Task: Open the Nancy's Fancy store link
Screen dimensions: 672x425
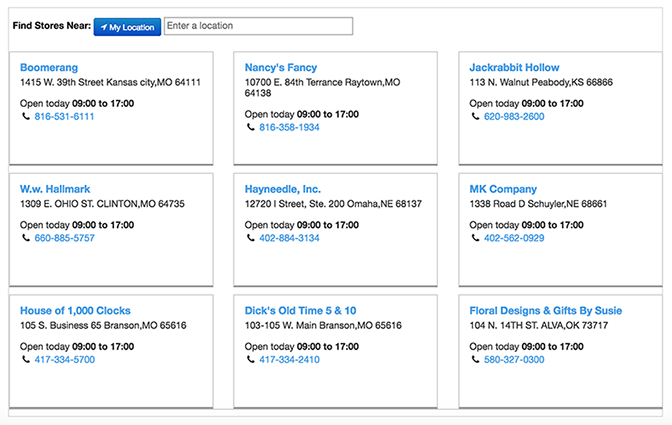Action: [x=281, y=67]
